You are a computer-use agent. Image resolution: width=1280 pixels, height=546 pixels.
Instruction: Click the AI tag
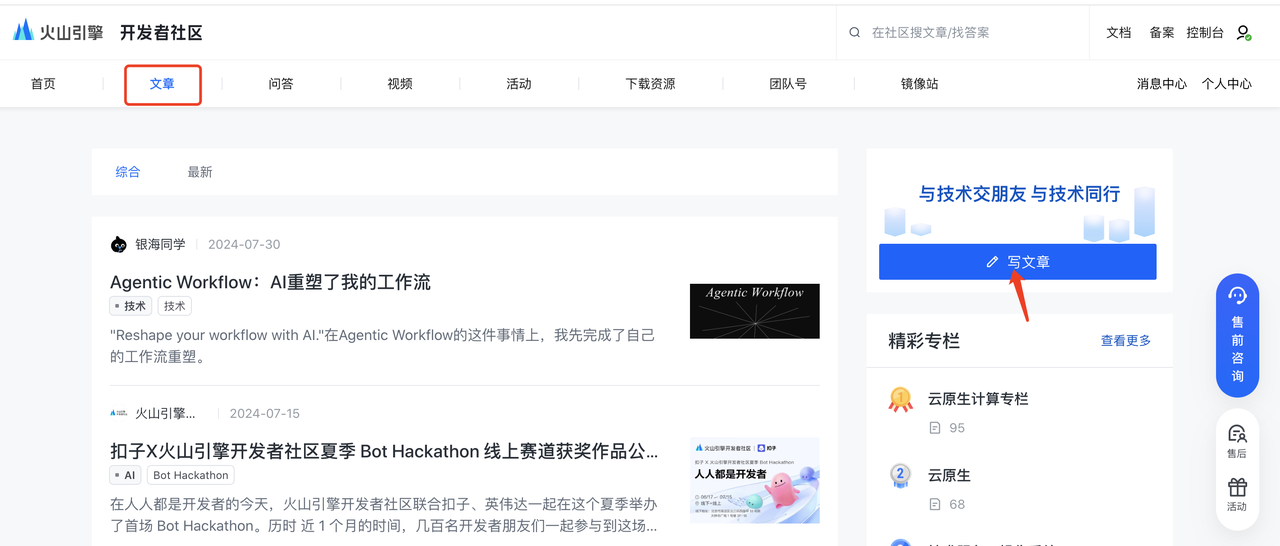[126, 475]
